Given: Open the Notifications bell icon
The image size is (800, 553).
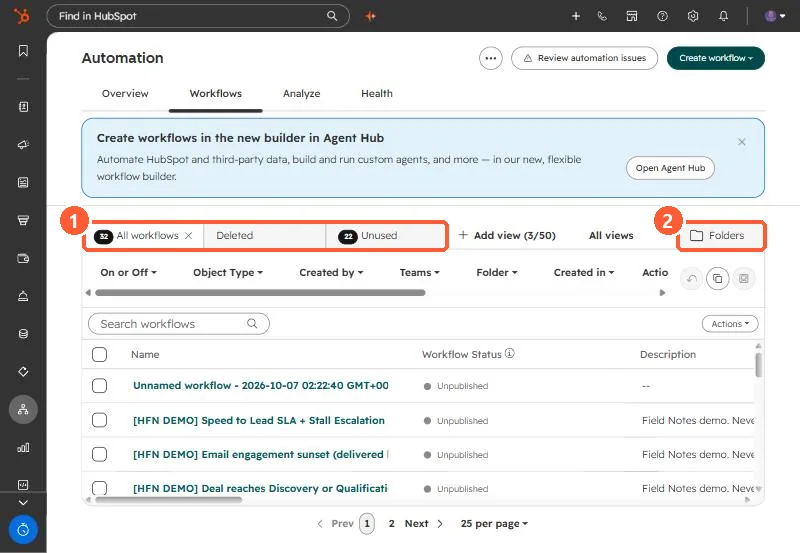Looking at the screenshot, I should (x=723, y=16).
